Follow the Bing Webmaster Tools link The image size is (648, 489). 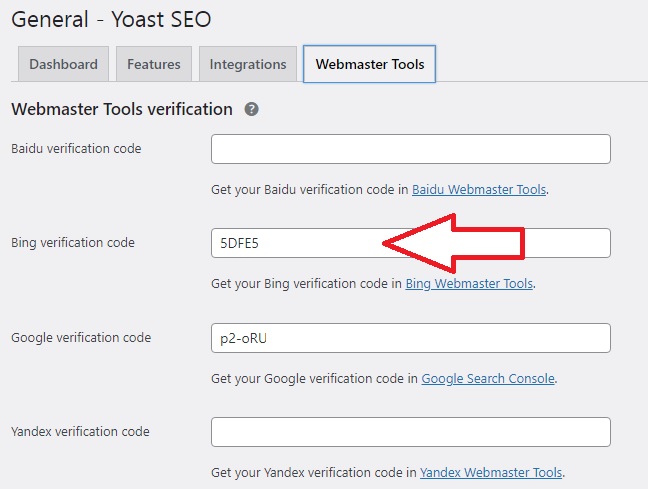coord(469,284)
